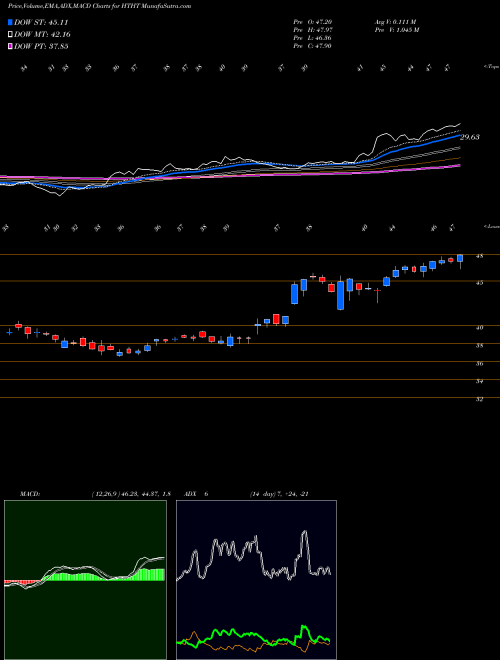Click the chart title mentioning HTHT MunafaSutra.com
Viewport: 500px width, 660px height.
pyautogui.click(x=99, y=6)
